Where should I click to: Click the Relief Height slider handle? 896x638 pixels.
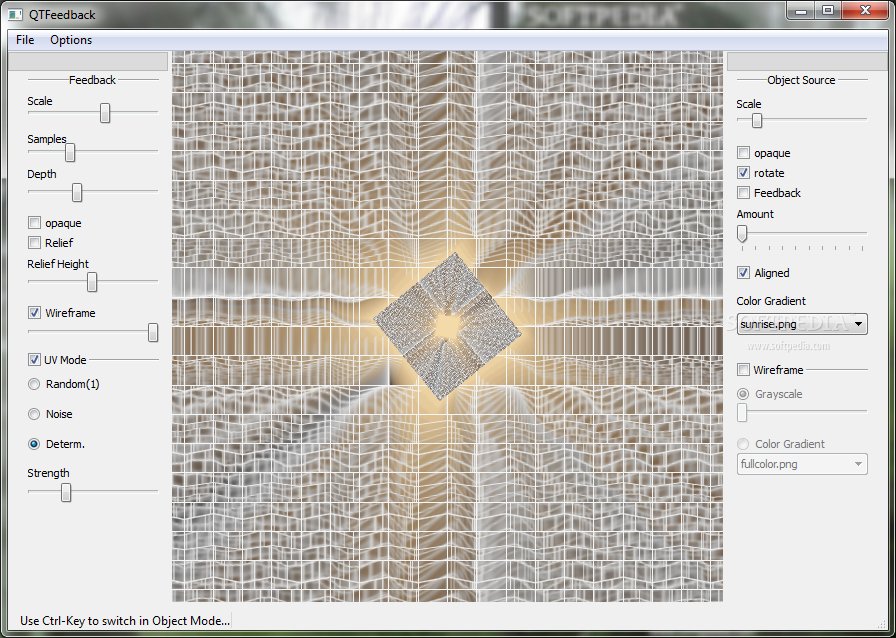pos(91,282)
